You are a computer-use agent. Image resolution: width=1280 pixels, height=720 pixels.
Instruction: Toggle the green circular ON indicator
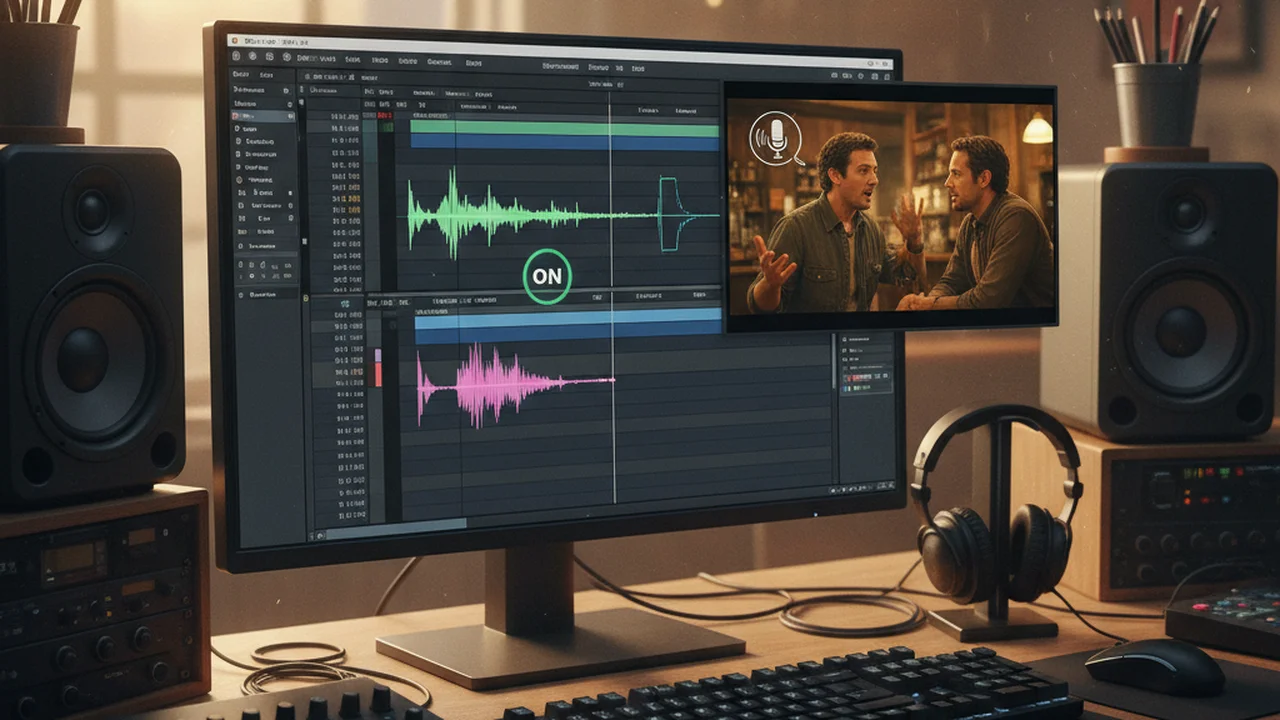[x=547, y=277]
